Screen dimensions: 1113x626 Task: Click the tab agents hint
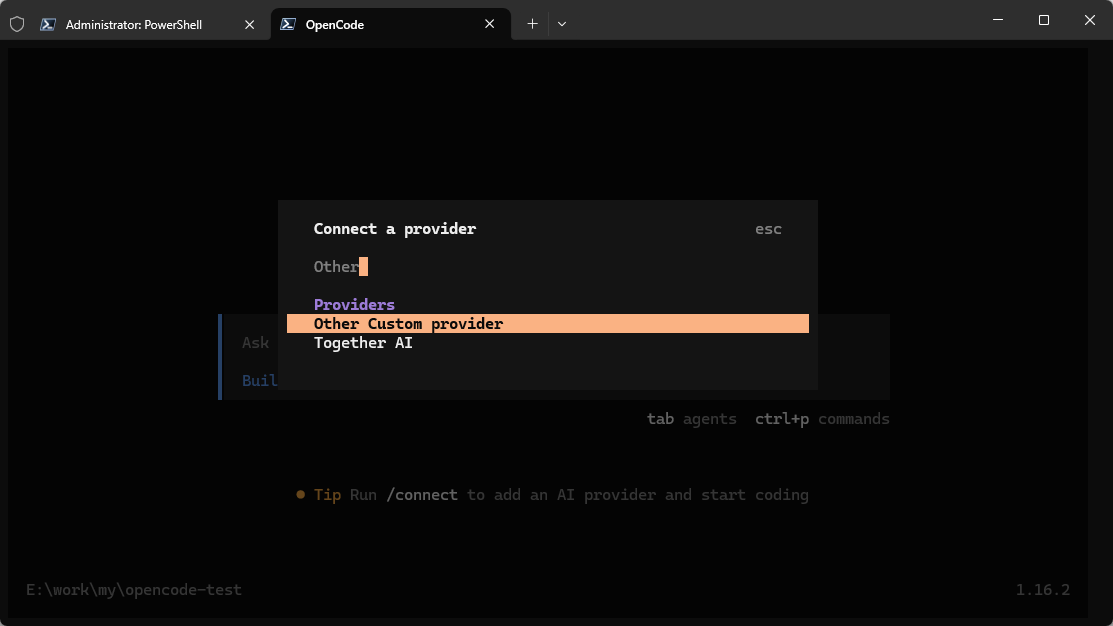[x=691, y=419]
